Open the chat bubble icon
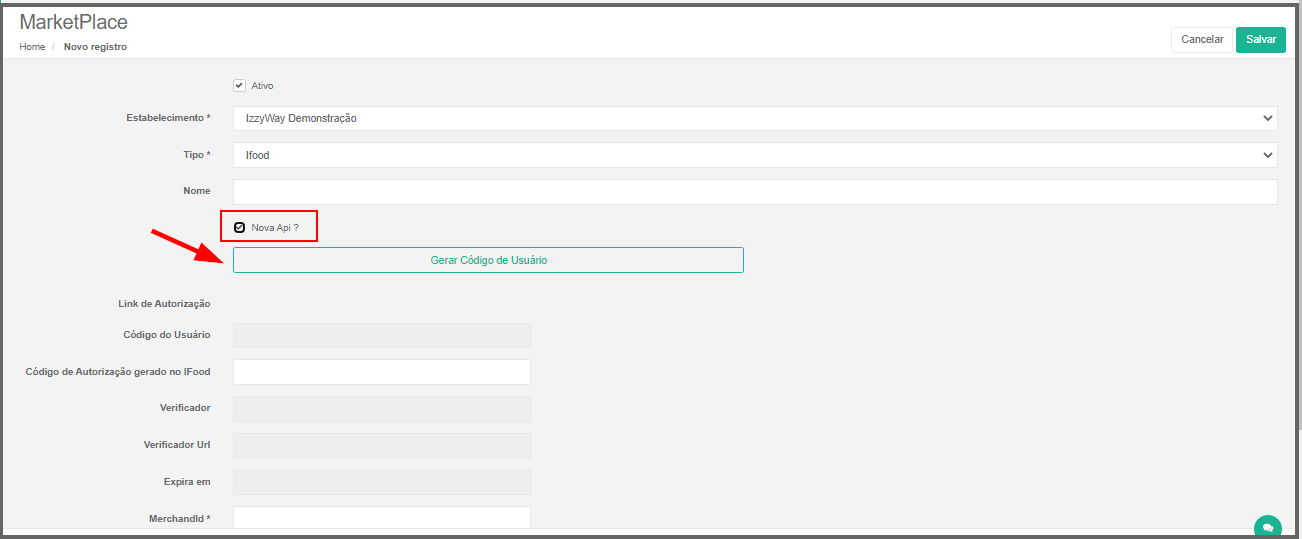Viewport: 1302px width, 539px height. 1267,526
